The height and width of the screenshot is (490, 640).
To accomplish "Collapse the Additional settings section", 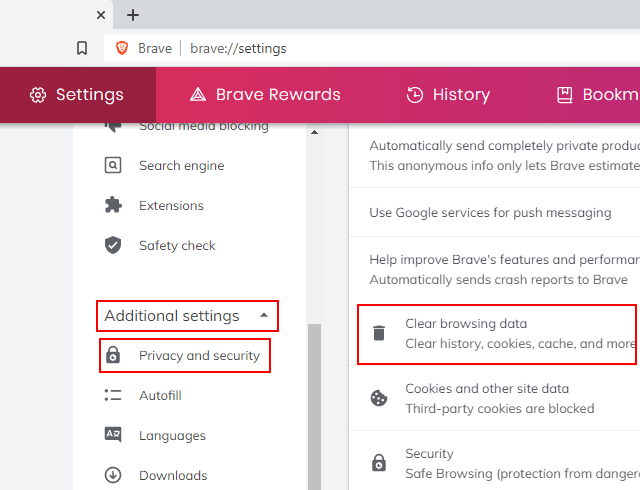I will 187,316.
